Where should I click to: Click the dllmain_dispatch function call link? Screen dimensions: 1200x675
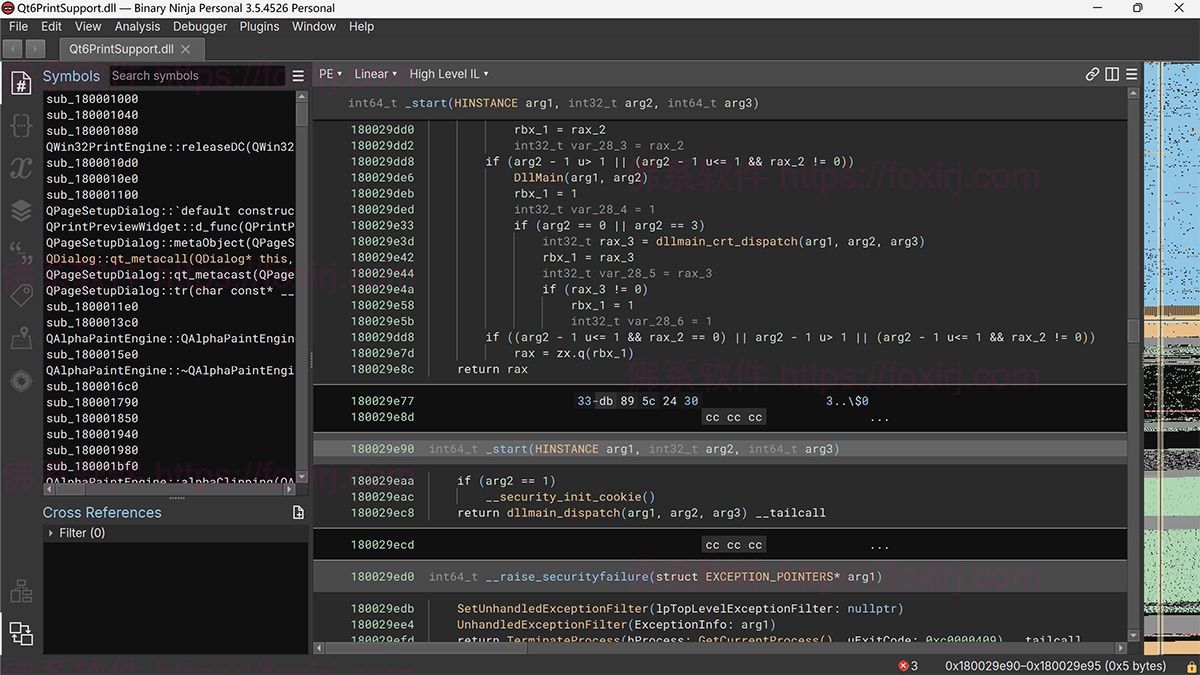[x=560, y=513]
